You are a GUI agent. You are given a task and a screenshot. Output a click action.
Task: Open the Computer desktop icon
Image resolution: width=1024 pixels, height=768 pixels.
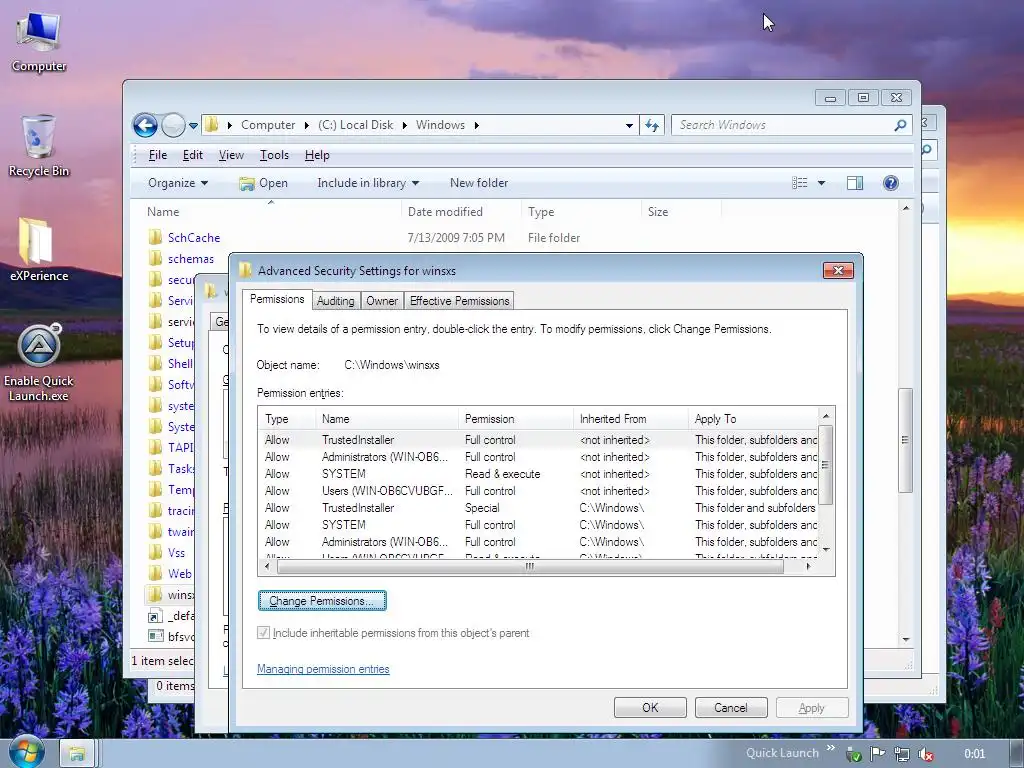tap(39, 42)
